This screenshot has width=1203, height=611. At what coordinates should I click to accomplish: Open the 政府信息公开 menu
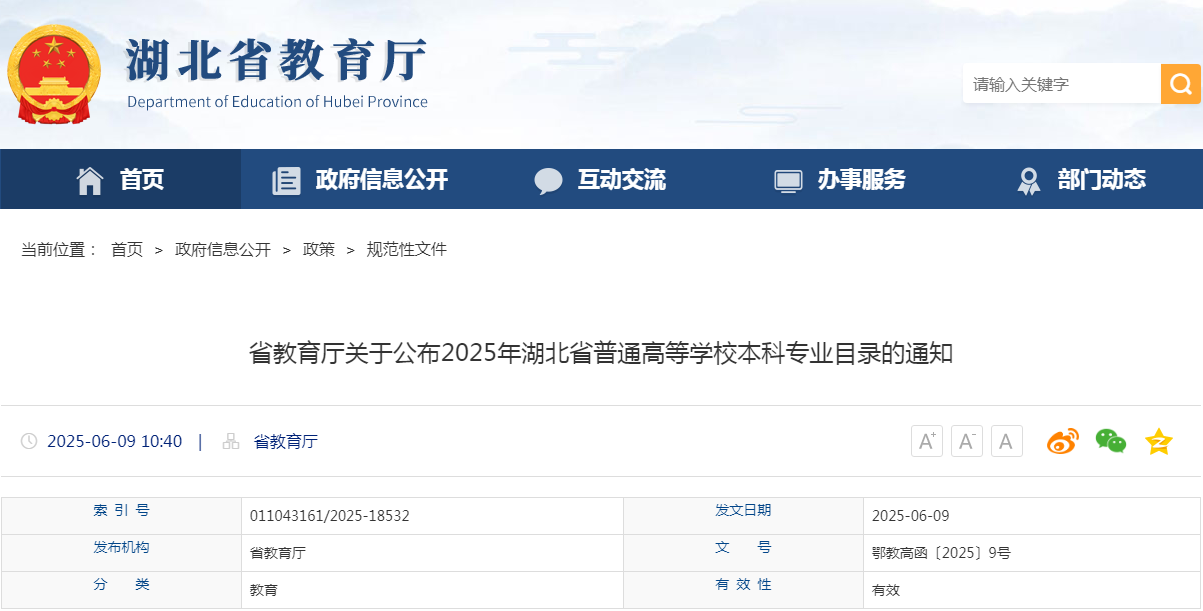click(381, 180)
